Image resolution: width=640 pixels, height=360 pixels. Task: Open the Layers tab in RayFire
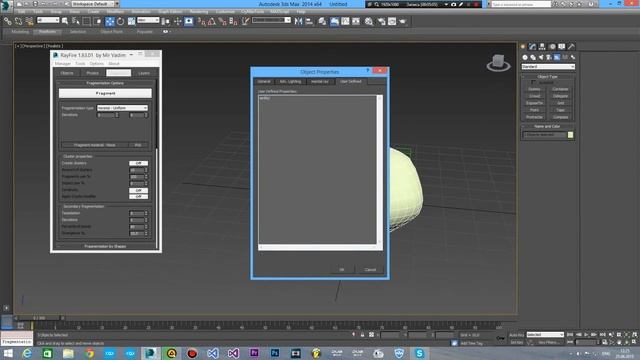point(144,73)
